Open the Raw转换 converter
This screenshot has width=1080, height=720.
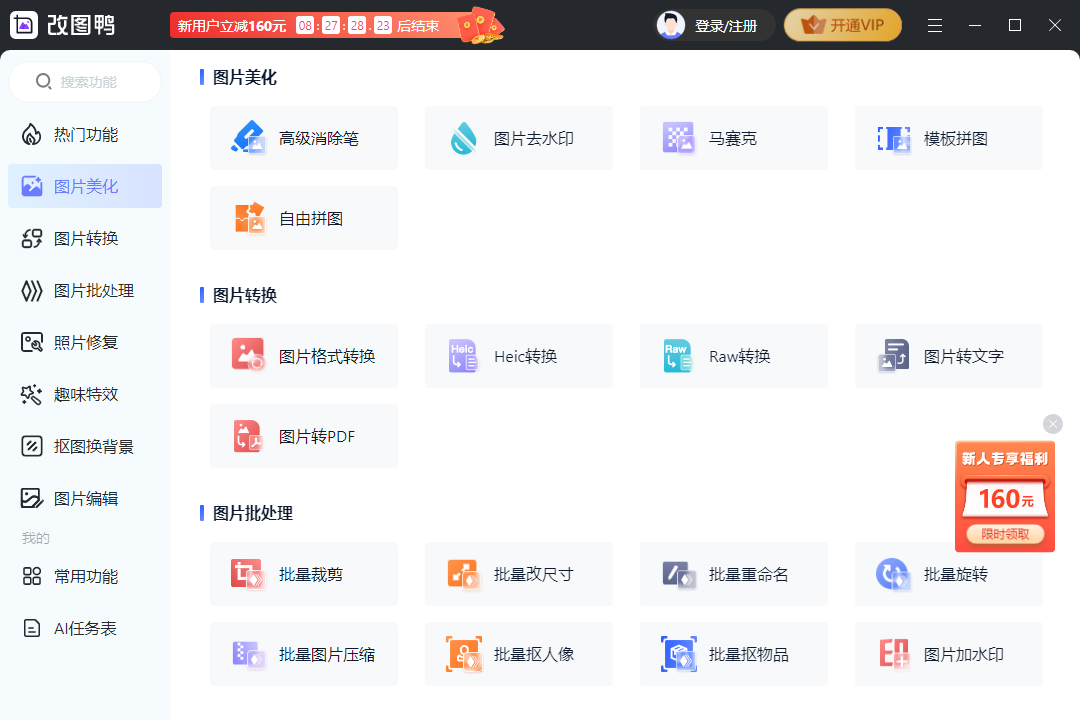[733, 356]
